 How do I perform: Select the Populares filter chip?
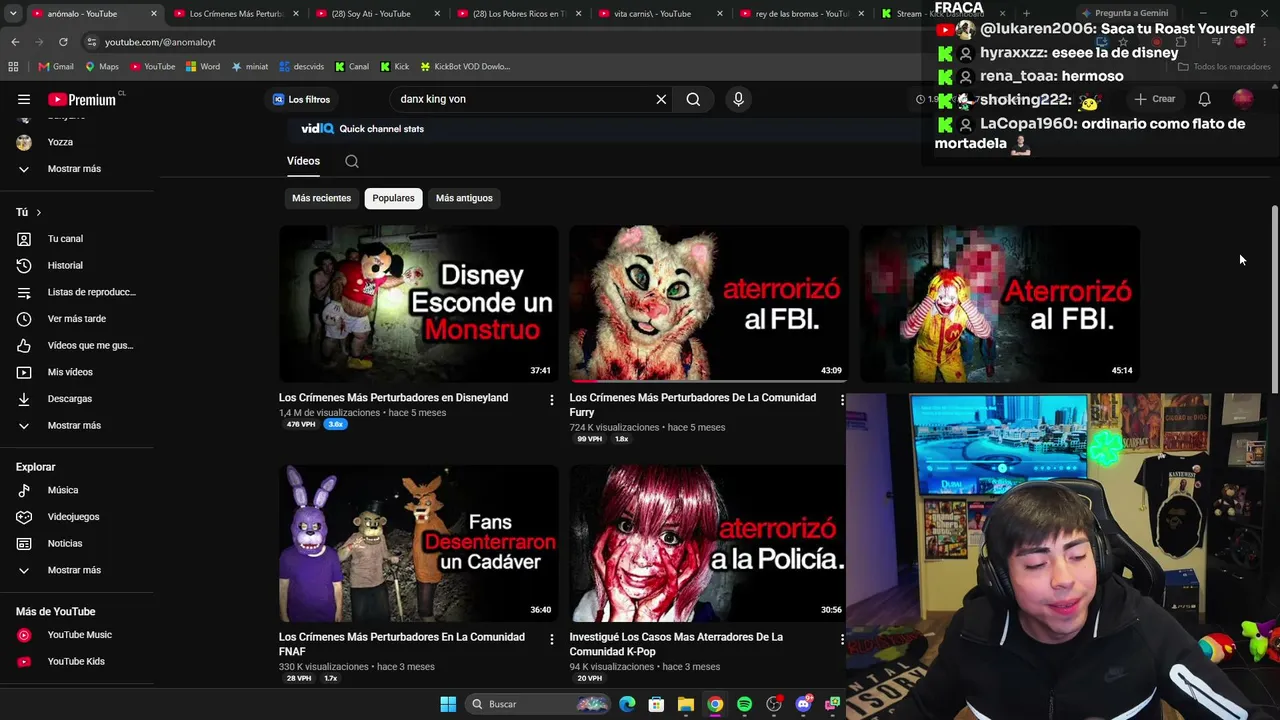click(x=393, y=198)
